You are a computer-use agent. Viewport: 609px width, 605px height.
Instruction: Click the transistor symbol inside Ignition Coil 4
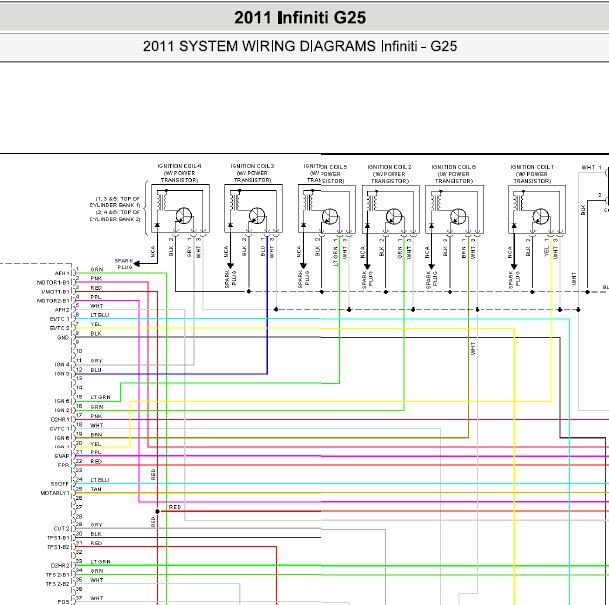click(x=183, y=216)
